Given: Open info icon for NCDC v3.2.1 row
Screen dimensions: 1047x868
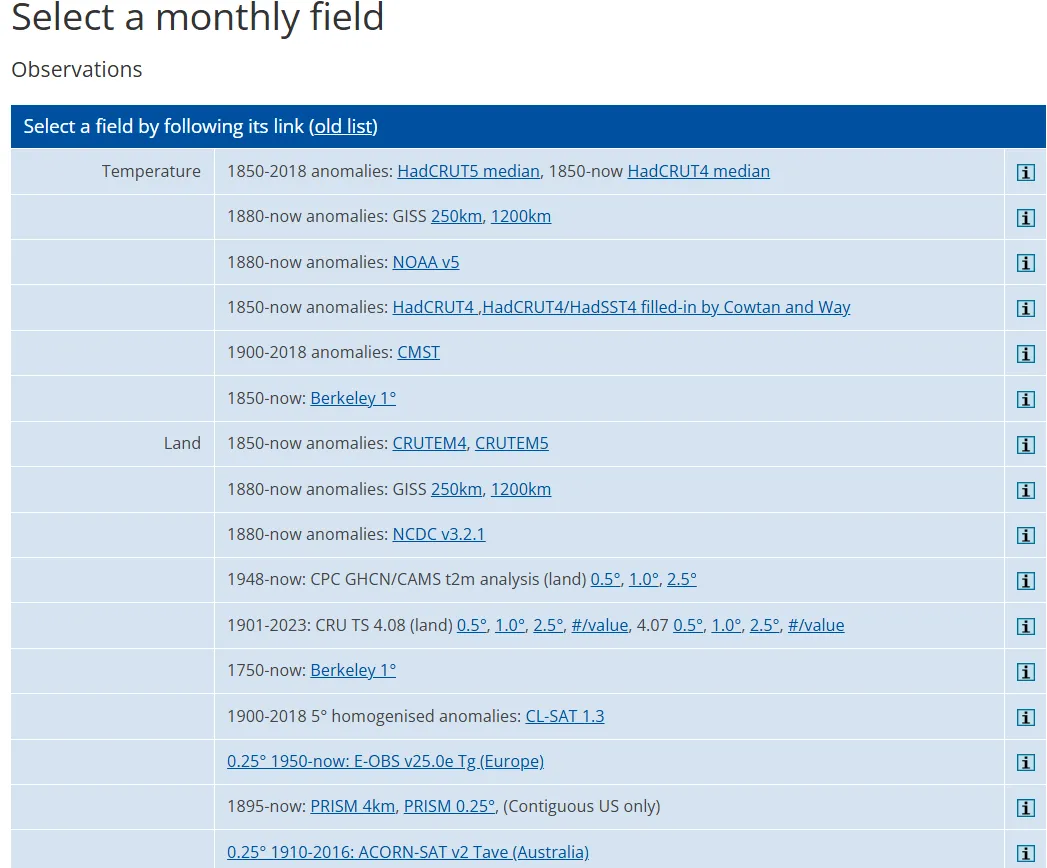Looking at the screenshot, I should [x=1026, y=535].
